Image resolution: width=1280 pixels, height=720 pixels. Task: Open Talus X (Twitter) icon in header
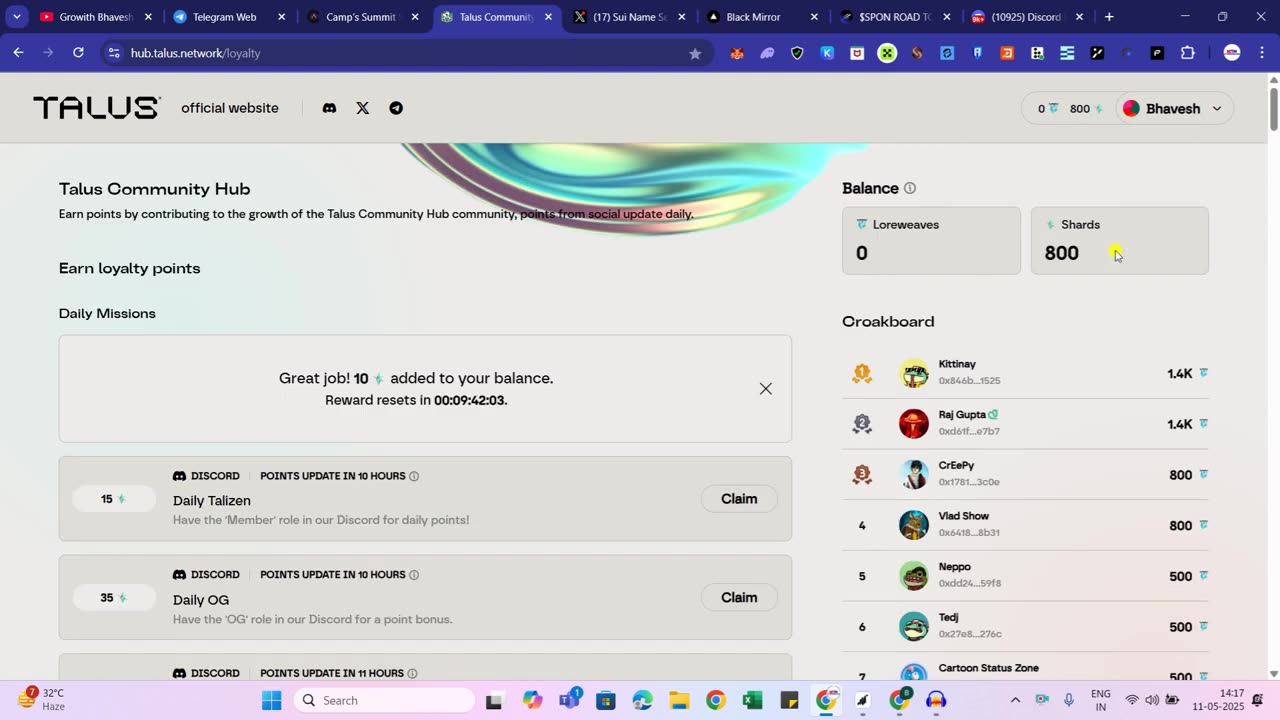coord(363,108)
